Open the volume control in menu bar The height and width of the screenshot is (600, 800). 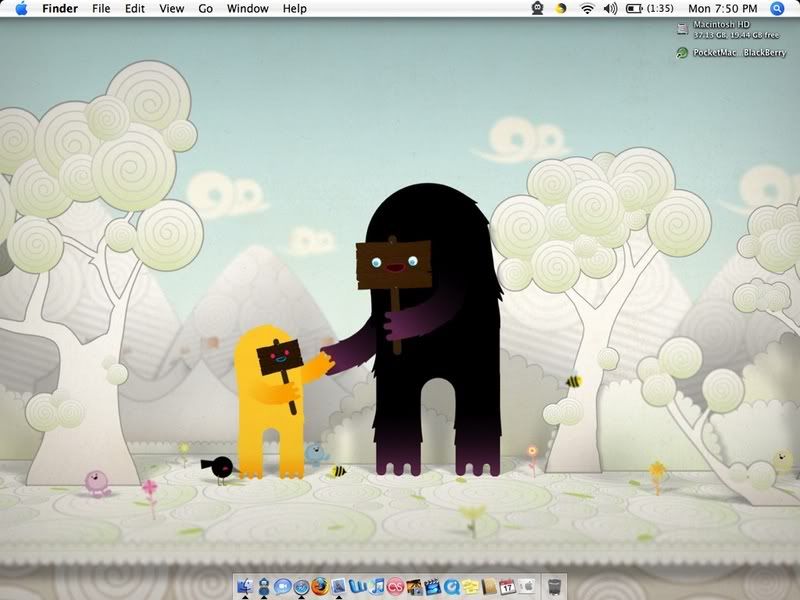point(609,9)
